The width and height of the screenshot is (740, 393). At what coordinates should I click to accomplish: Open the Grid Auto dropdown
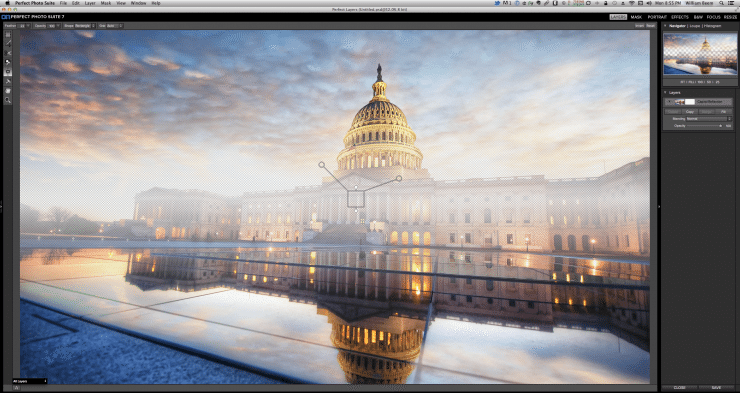[115, 26]
